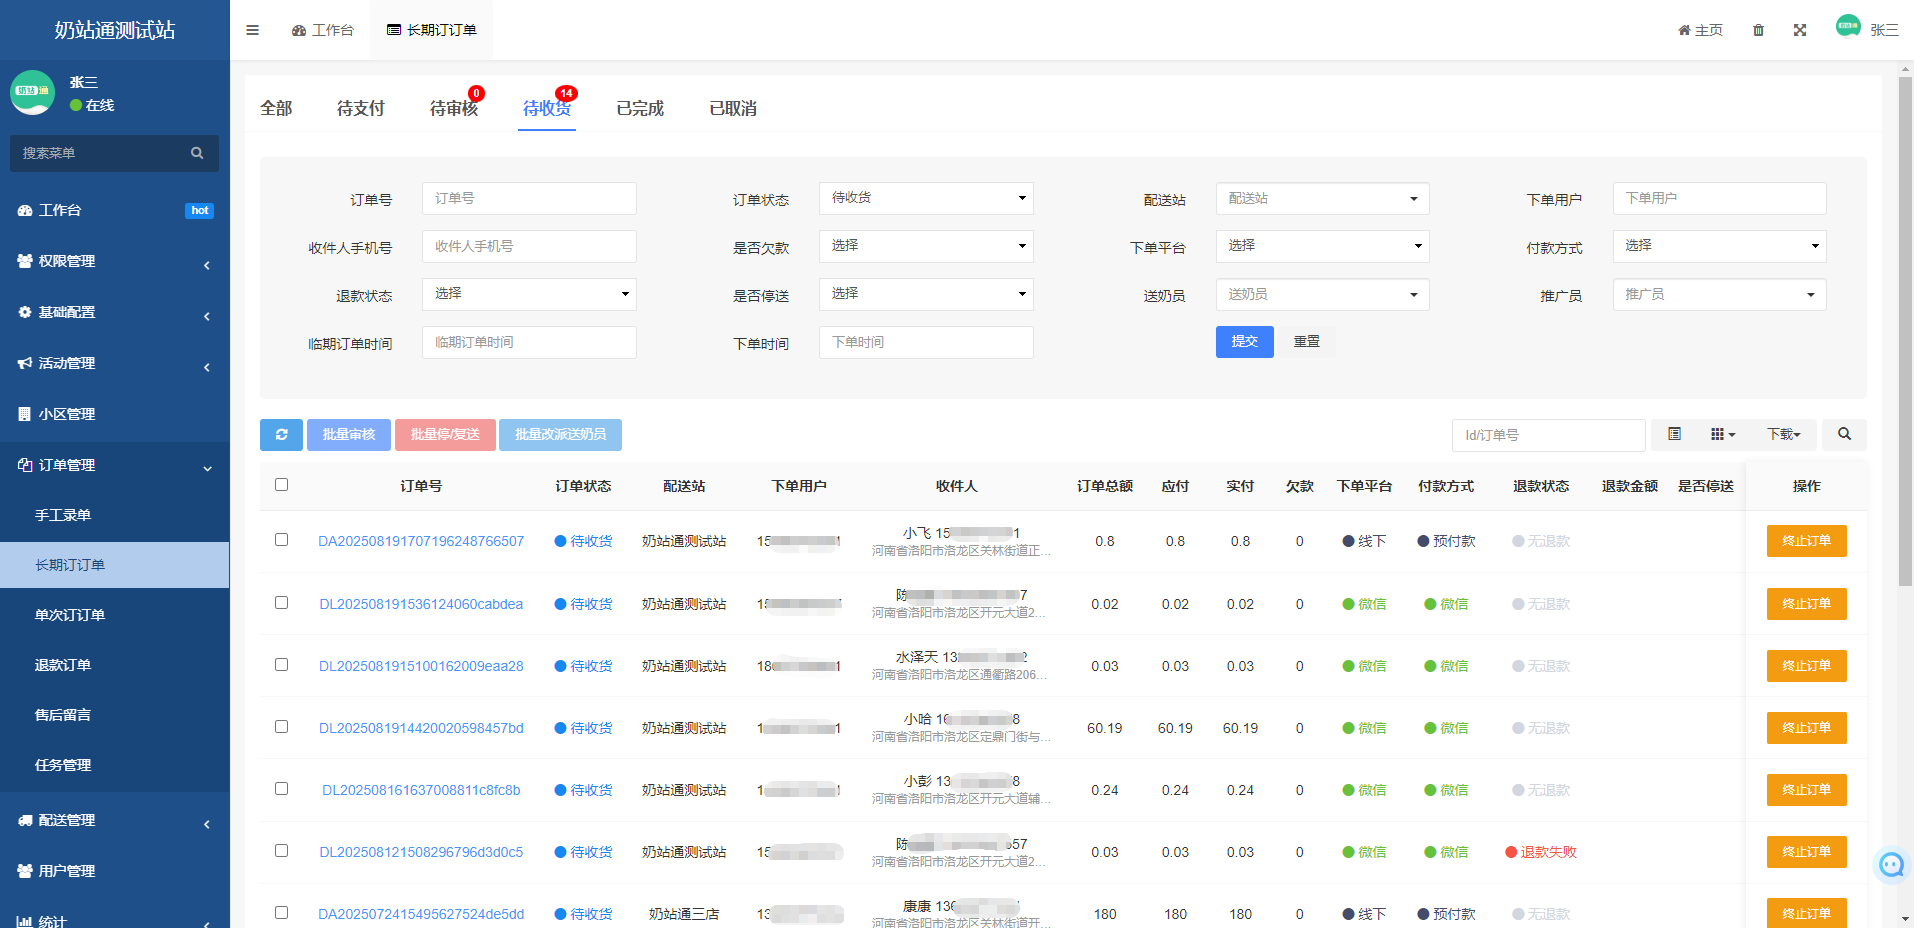Toggle table card view icon

[x=1674, y=435]
